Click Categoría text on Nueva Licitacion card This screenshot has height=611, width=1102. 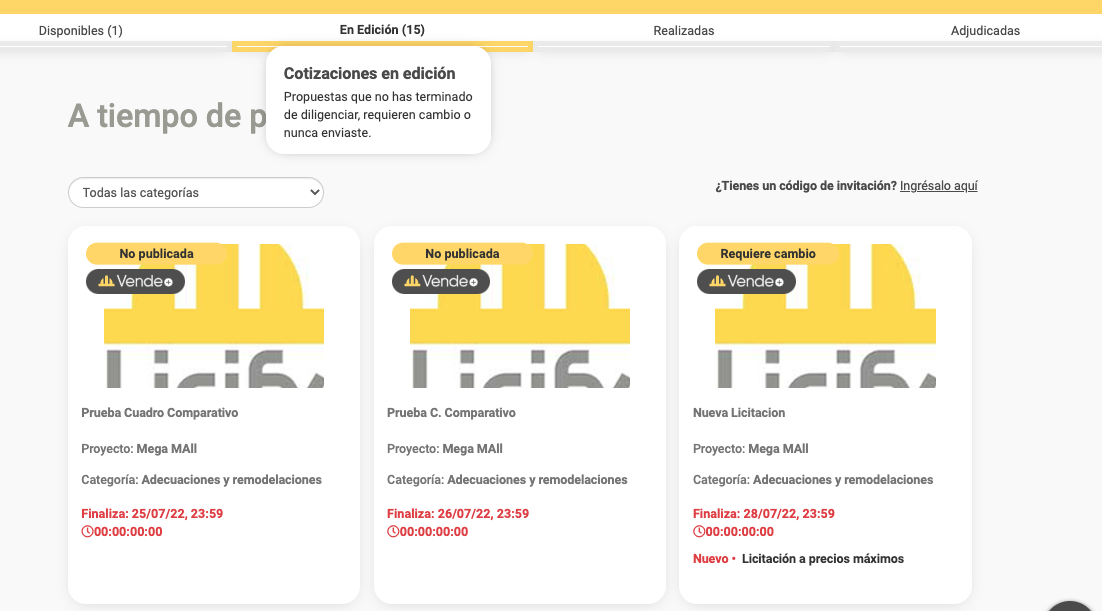tap(812, 480)
